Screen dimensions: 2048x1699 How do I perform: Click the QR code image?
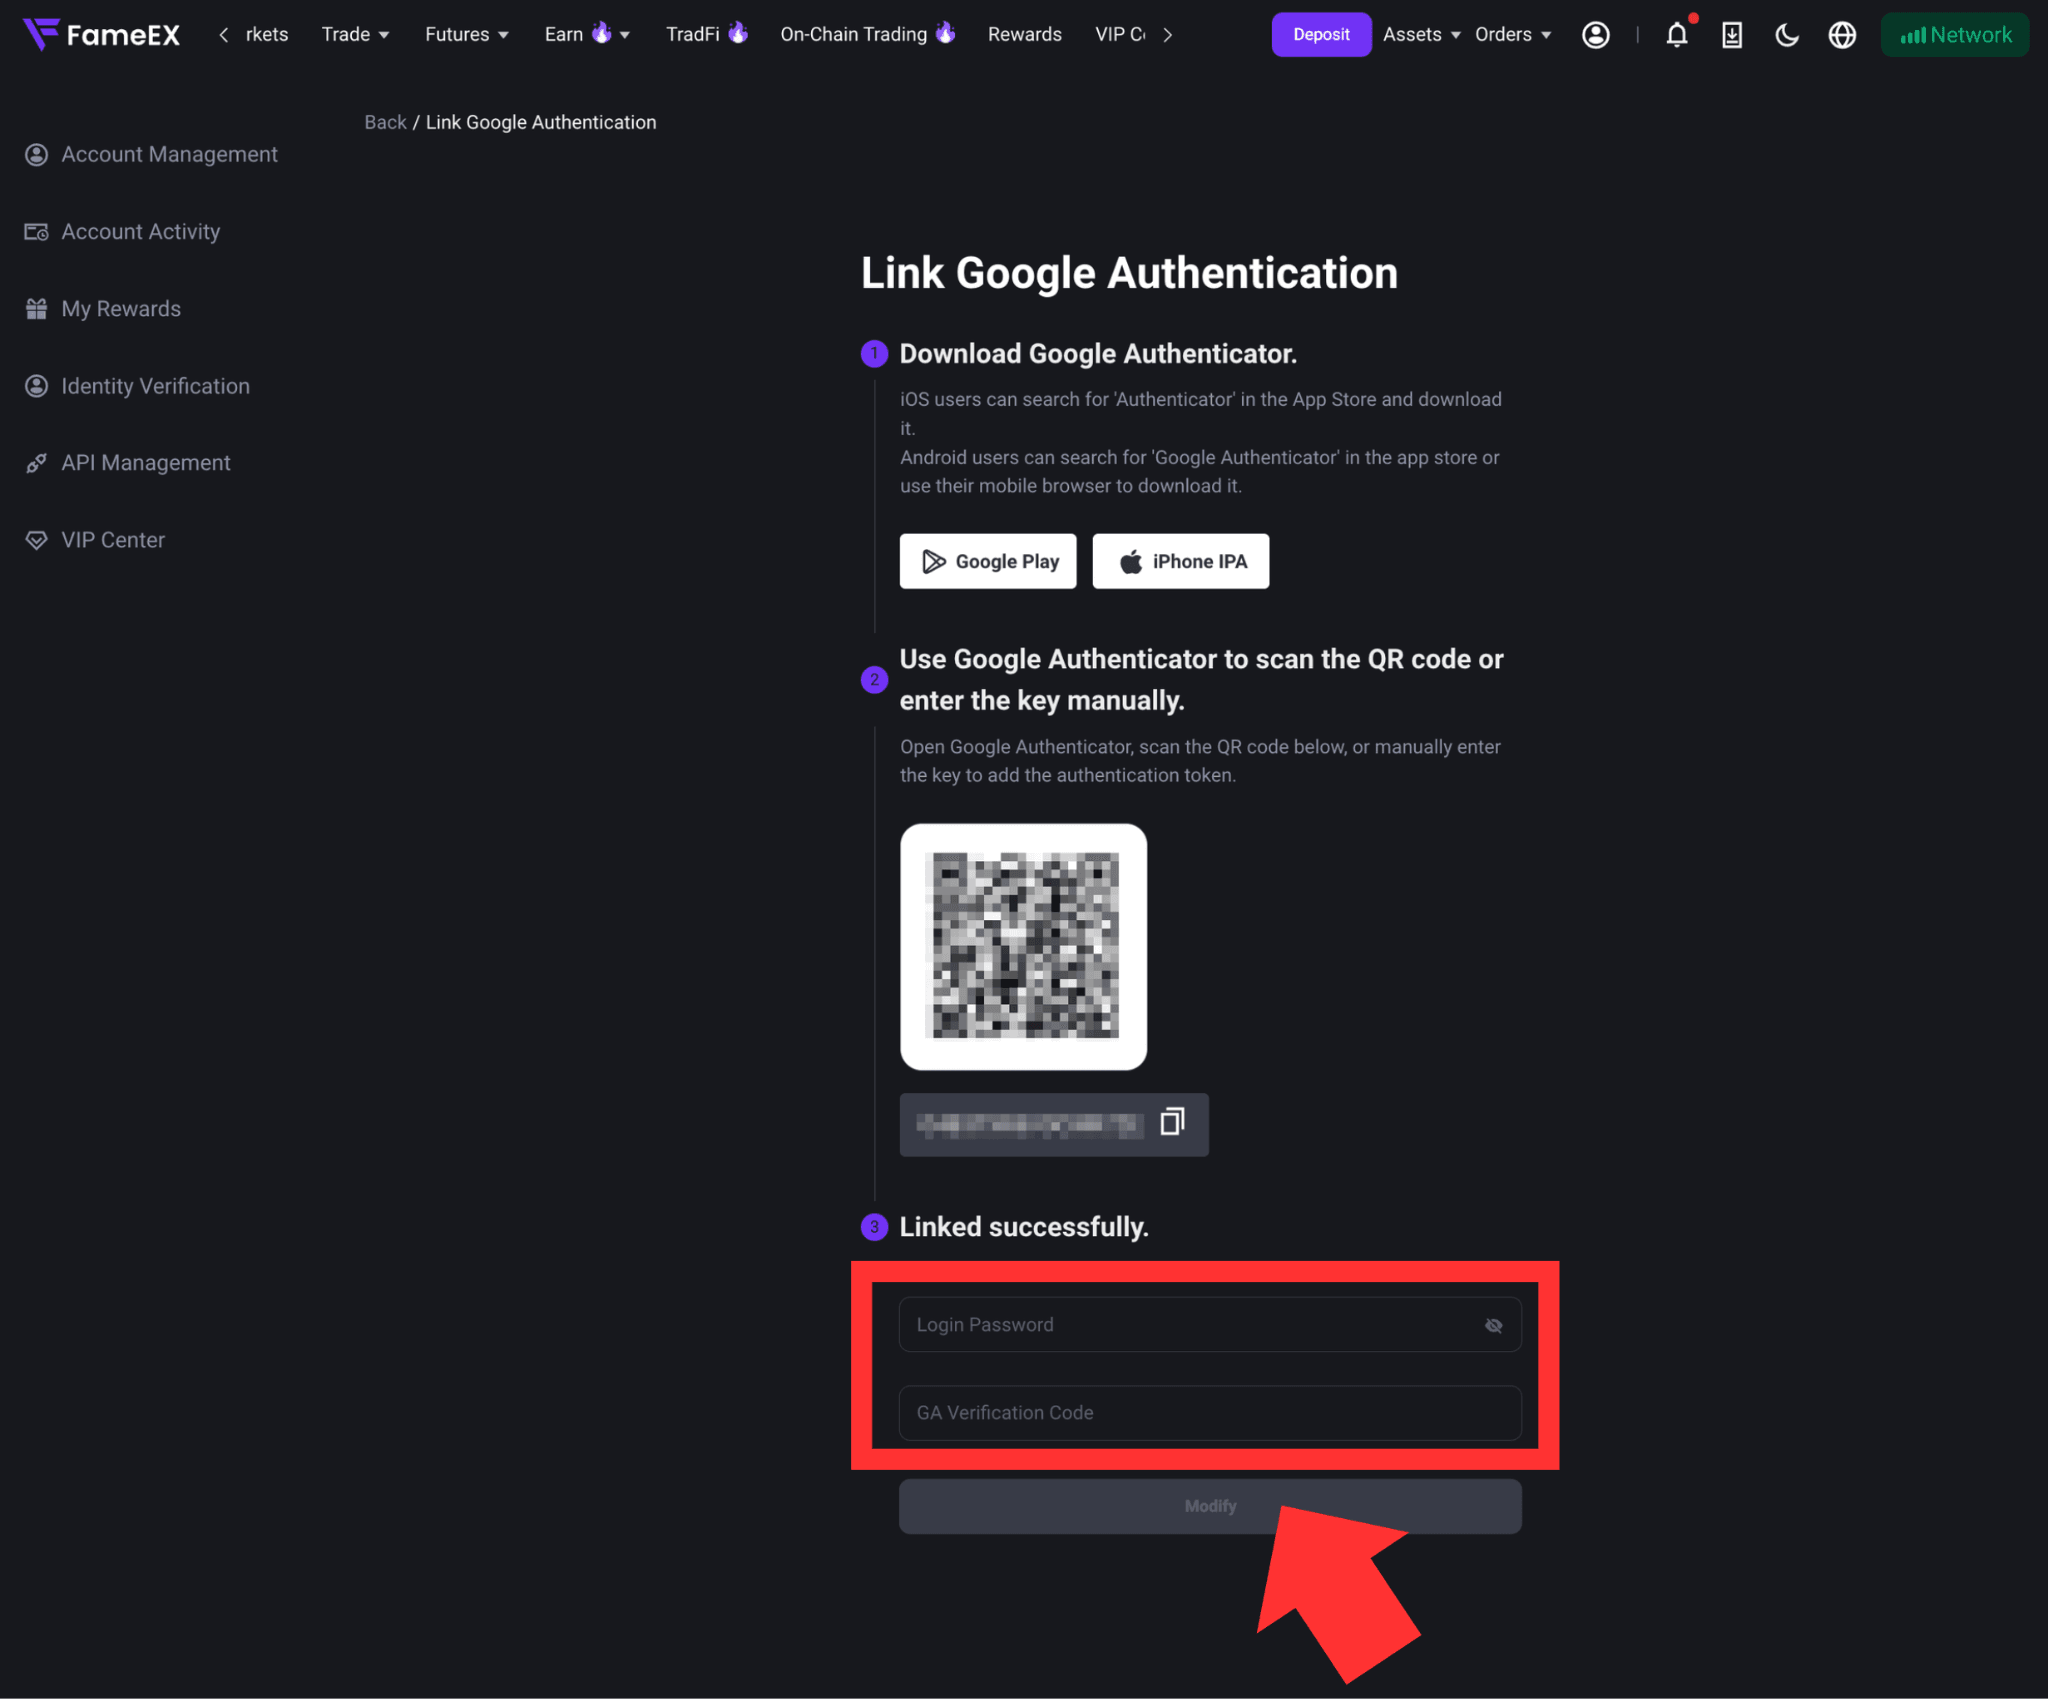[1023, 947]
